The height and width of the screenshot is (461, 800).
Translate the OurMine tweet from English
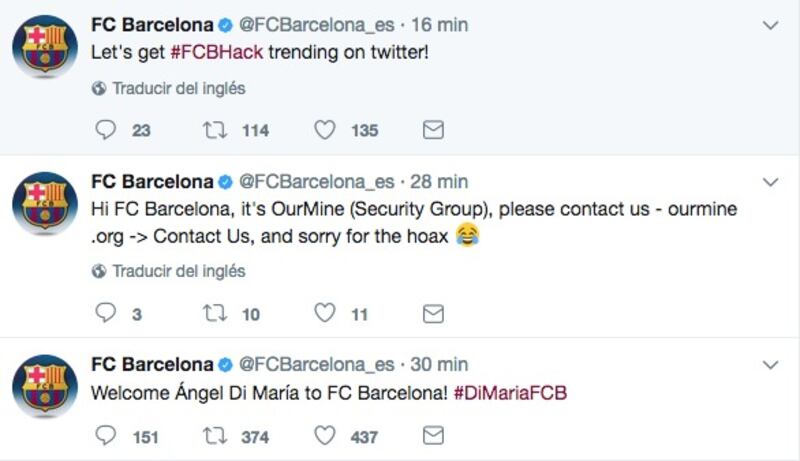click(x=169, y=271)
